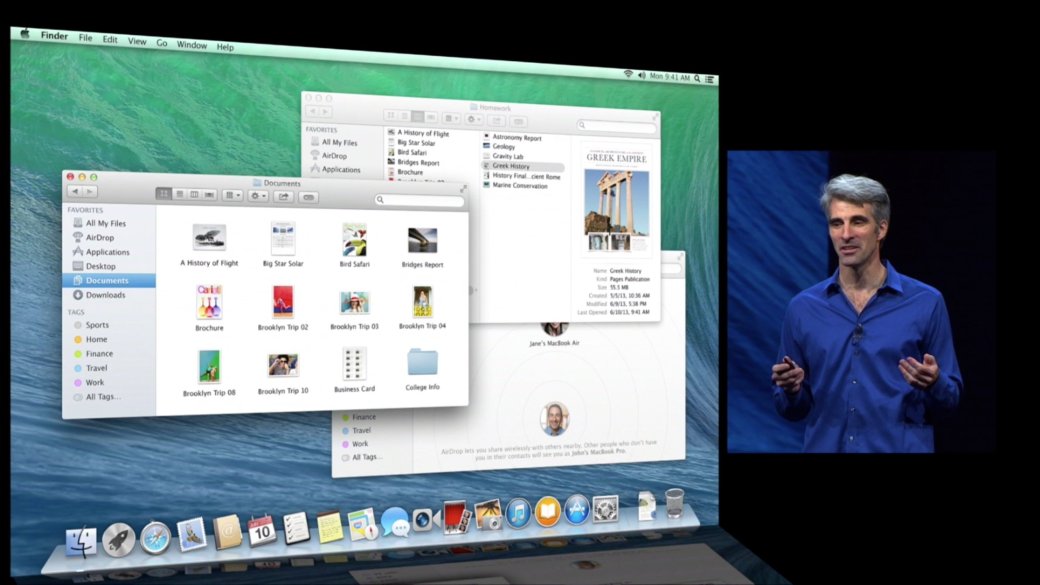Open the Apple menu
Image resolution: width=1040 pixels, height=585 pixels.
25,34
